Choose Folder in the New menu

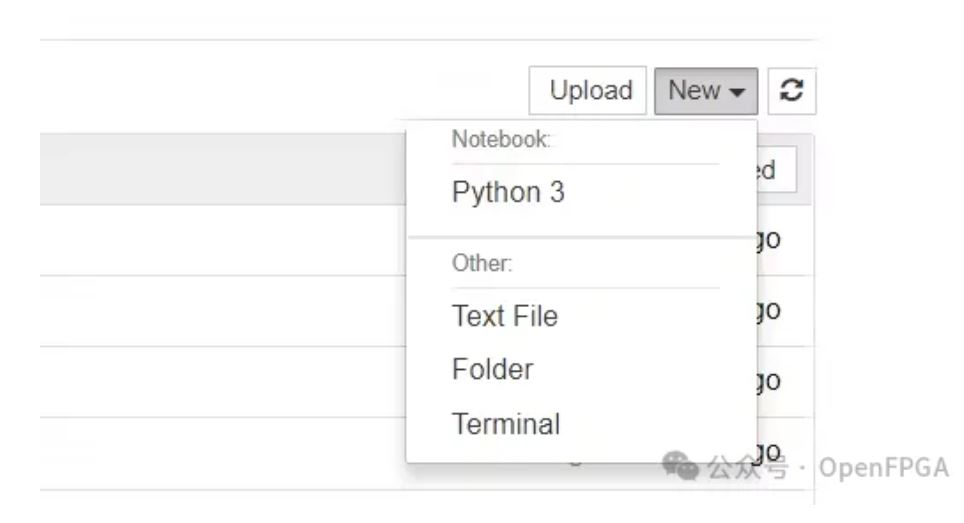pyautogui.click(x=492, y=370)
